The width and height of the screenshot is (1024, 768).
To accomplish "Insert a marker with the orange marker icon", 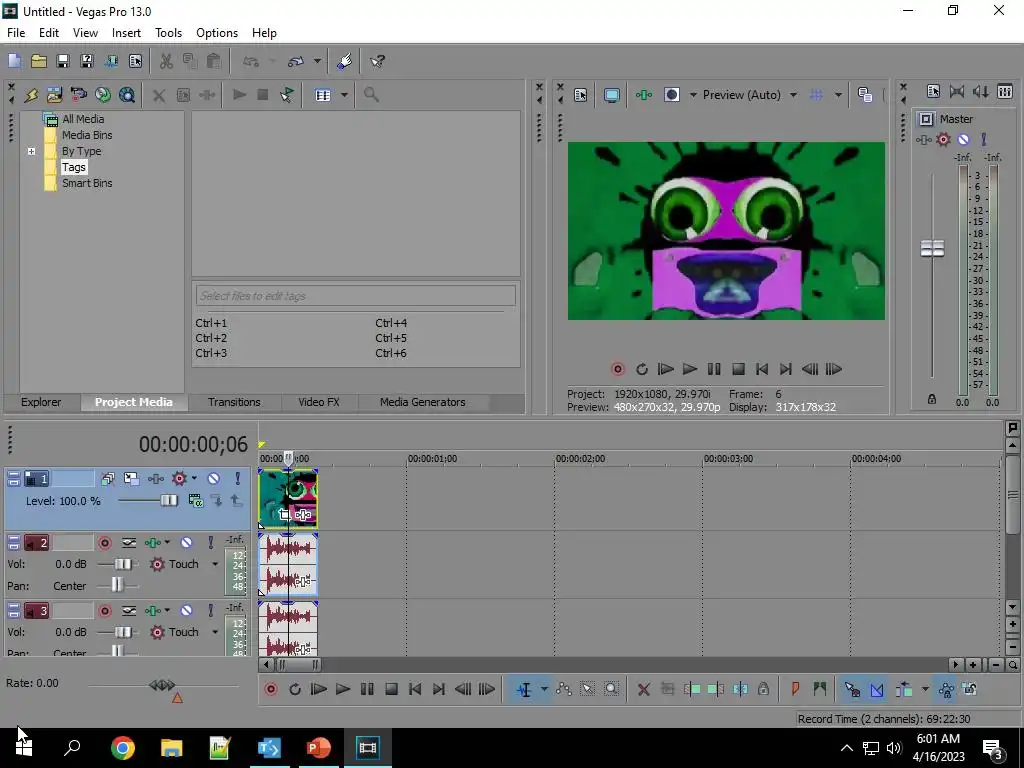I will 795,689.
